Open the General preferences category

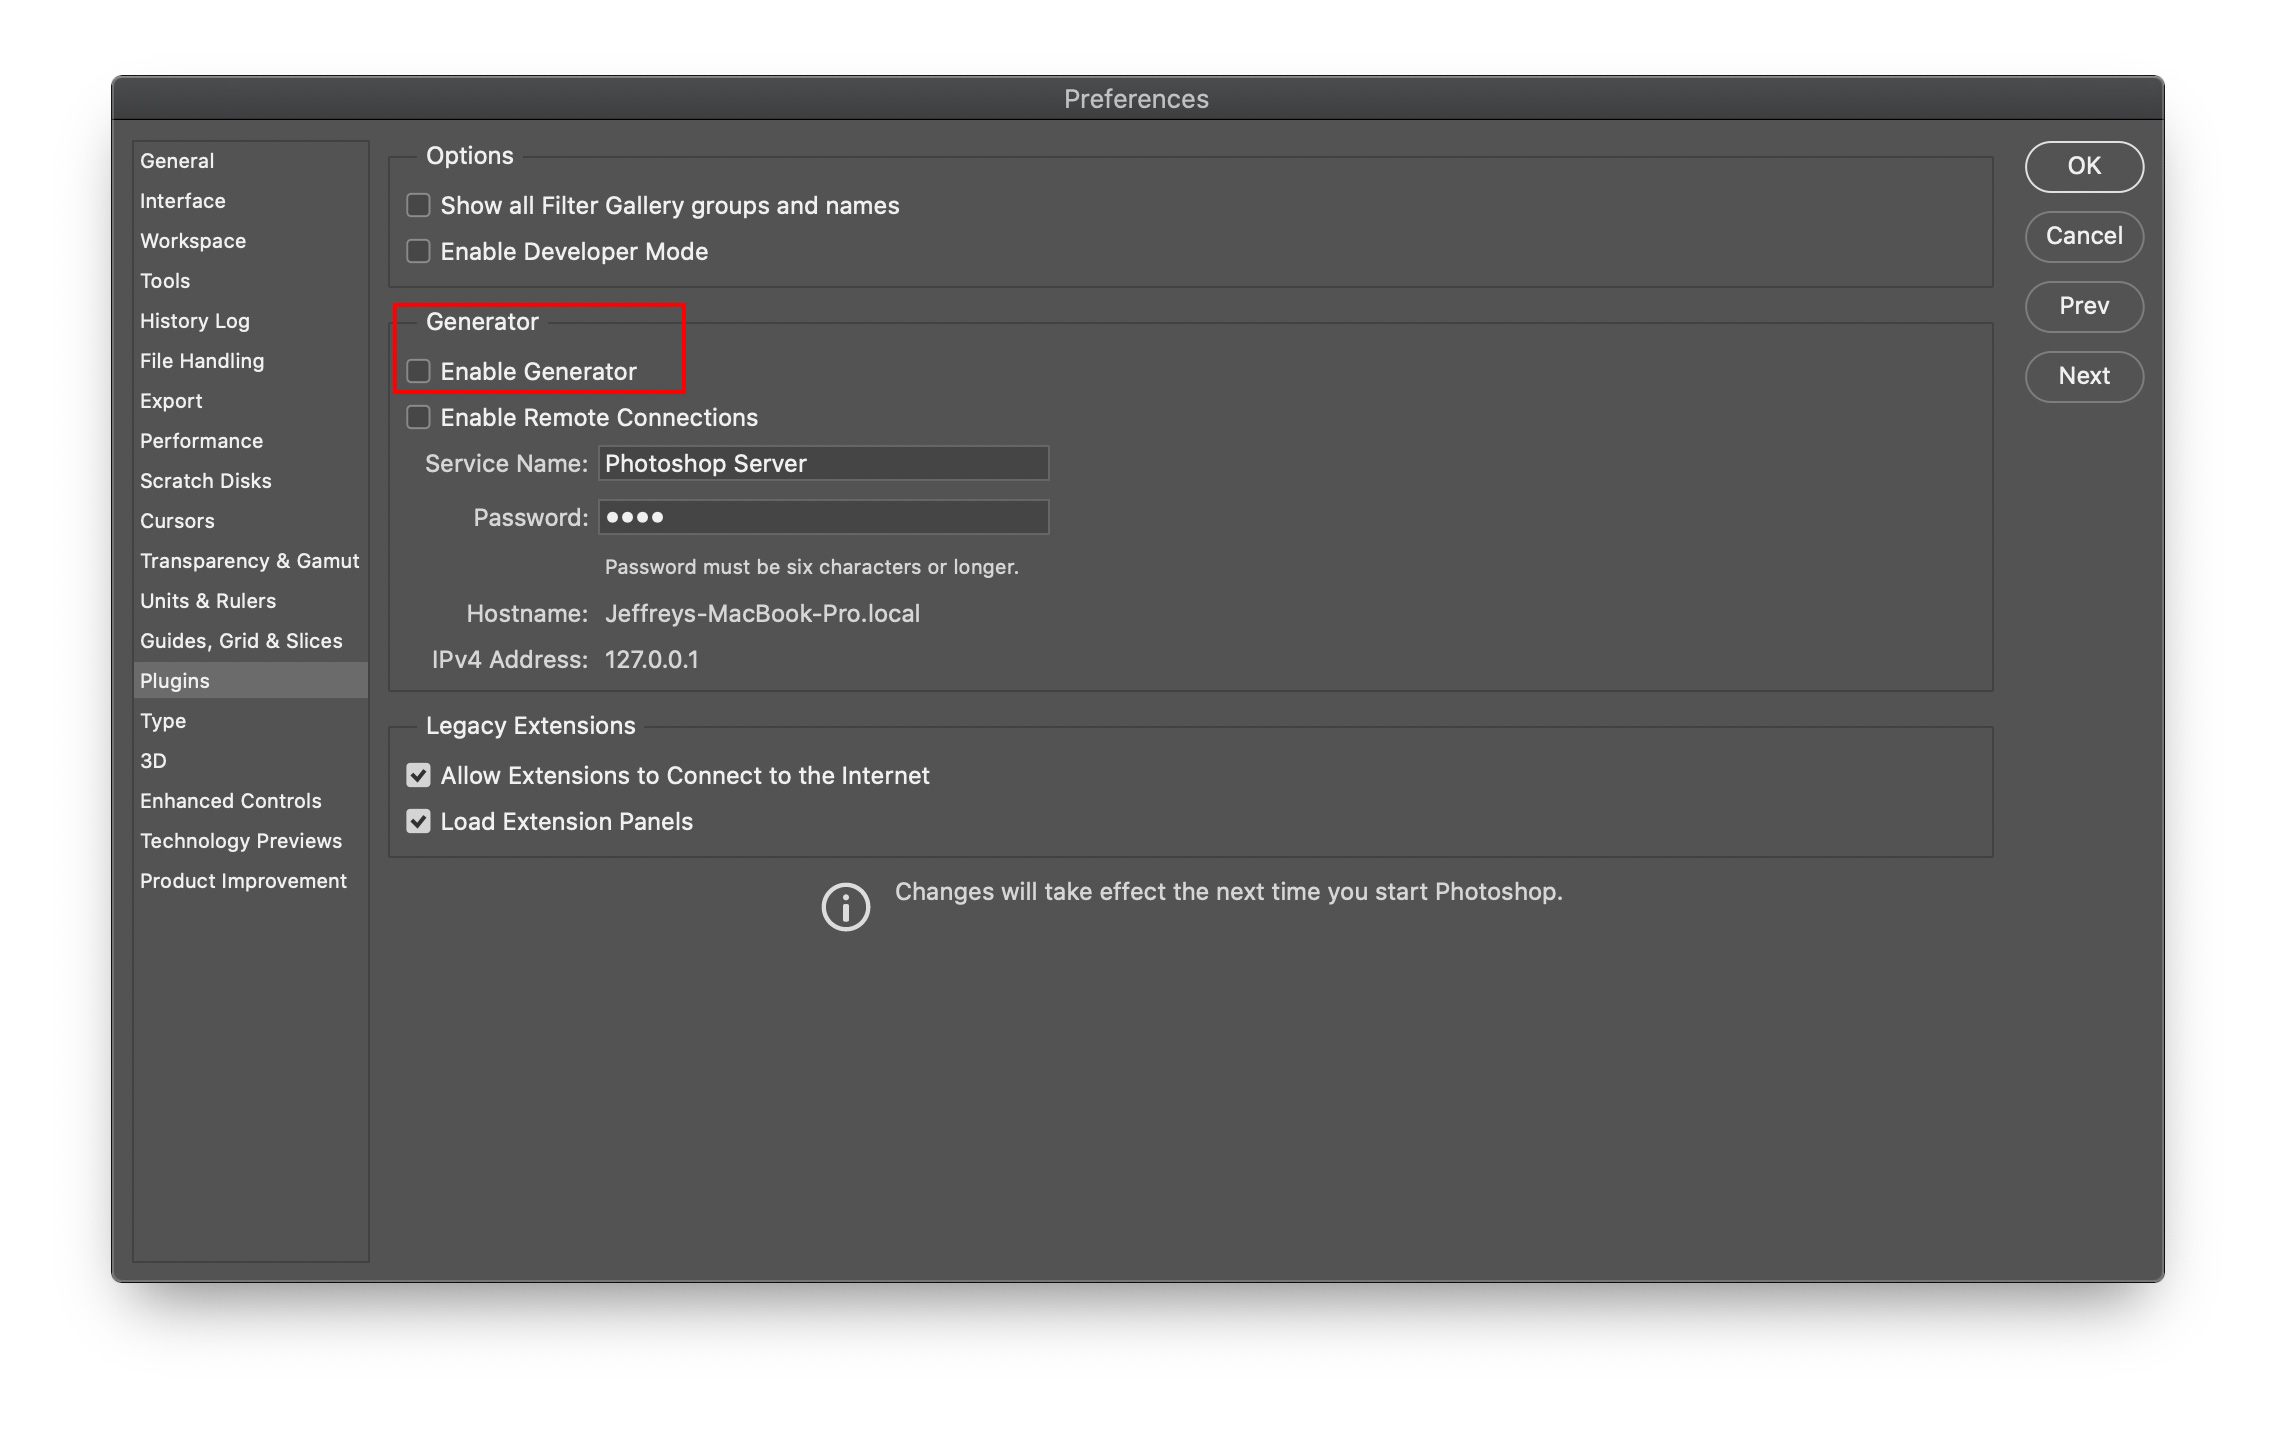pyautogui.click(x=177, y=161)
